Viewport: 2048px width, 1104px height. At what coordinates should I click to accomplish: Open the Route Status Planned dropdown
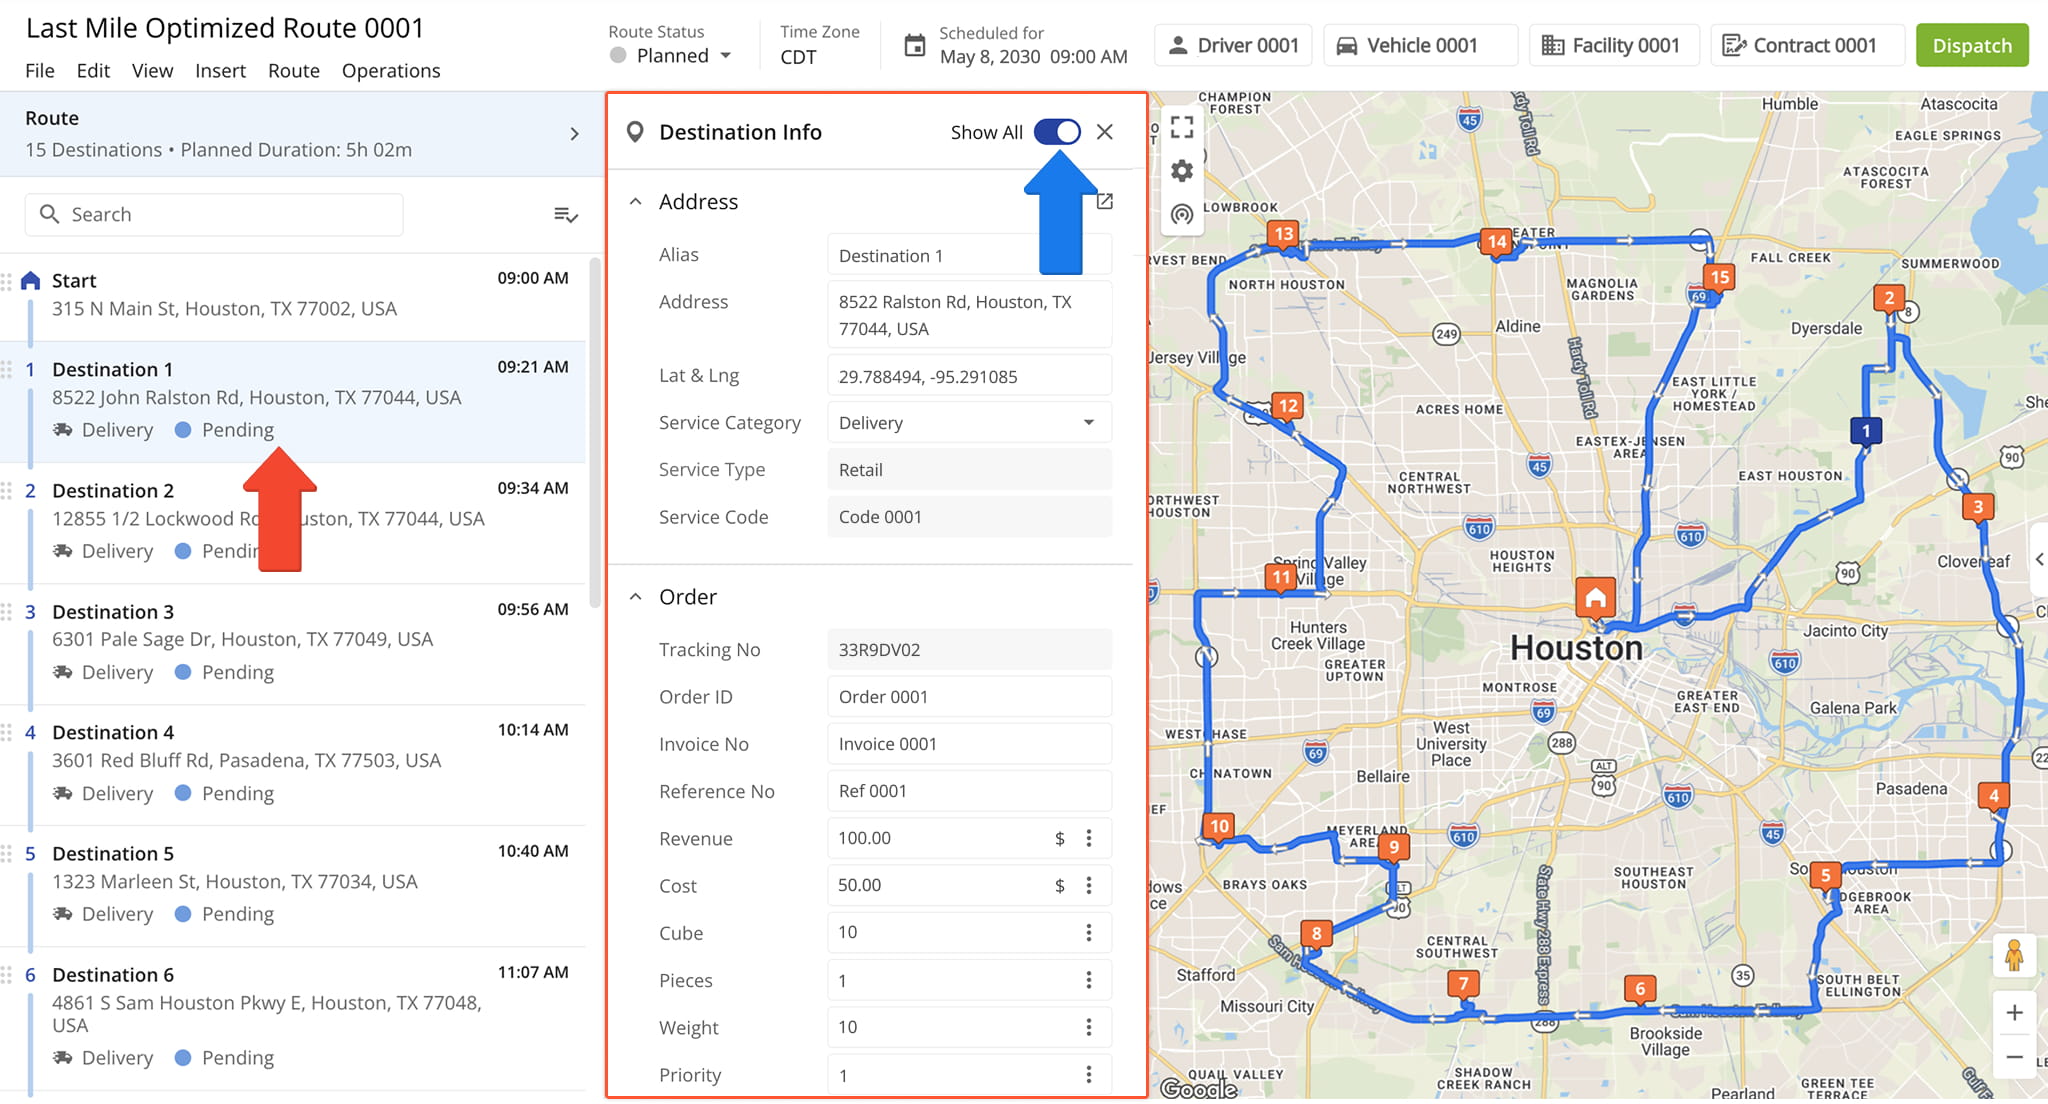coord(672,56)
